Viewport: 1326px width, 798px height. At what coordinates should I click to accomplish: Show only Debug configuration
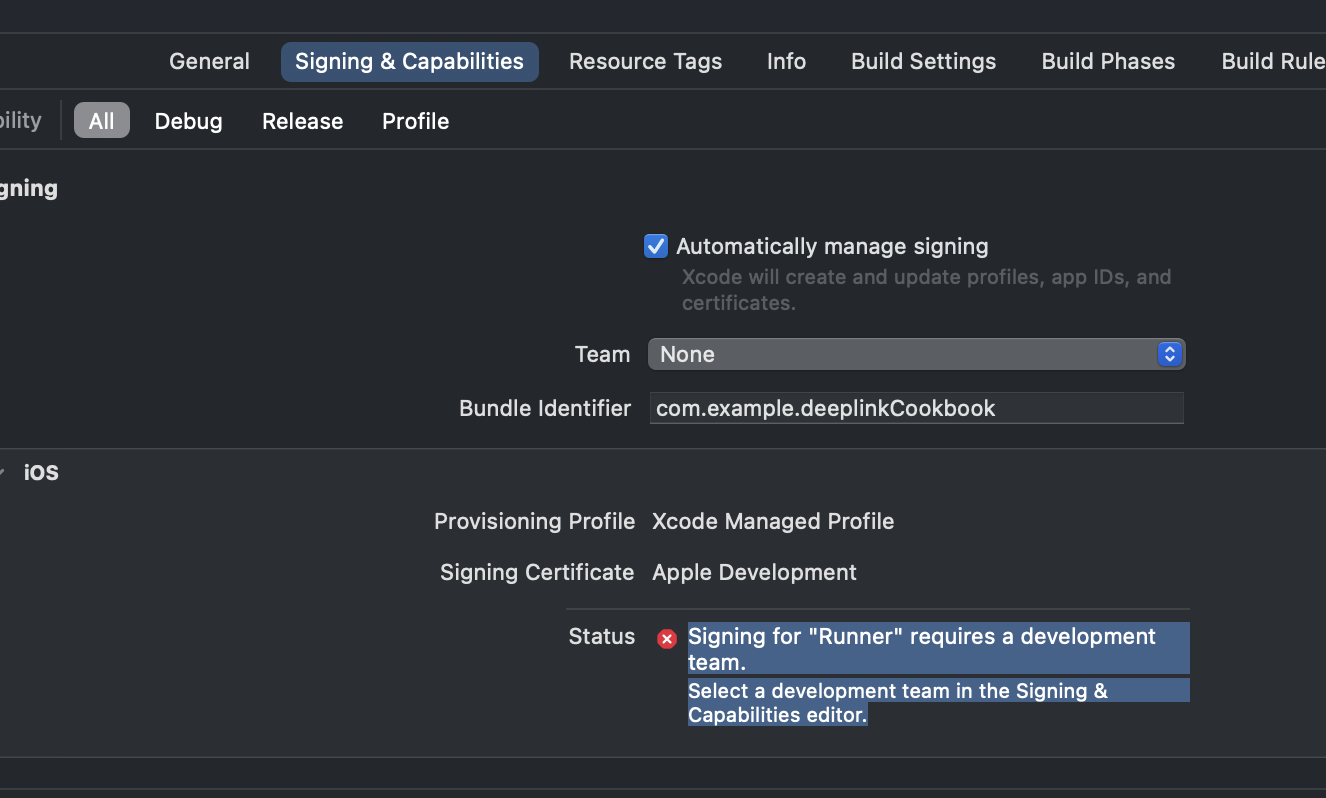(x=188, y=121)
